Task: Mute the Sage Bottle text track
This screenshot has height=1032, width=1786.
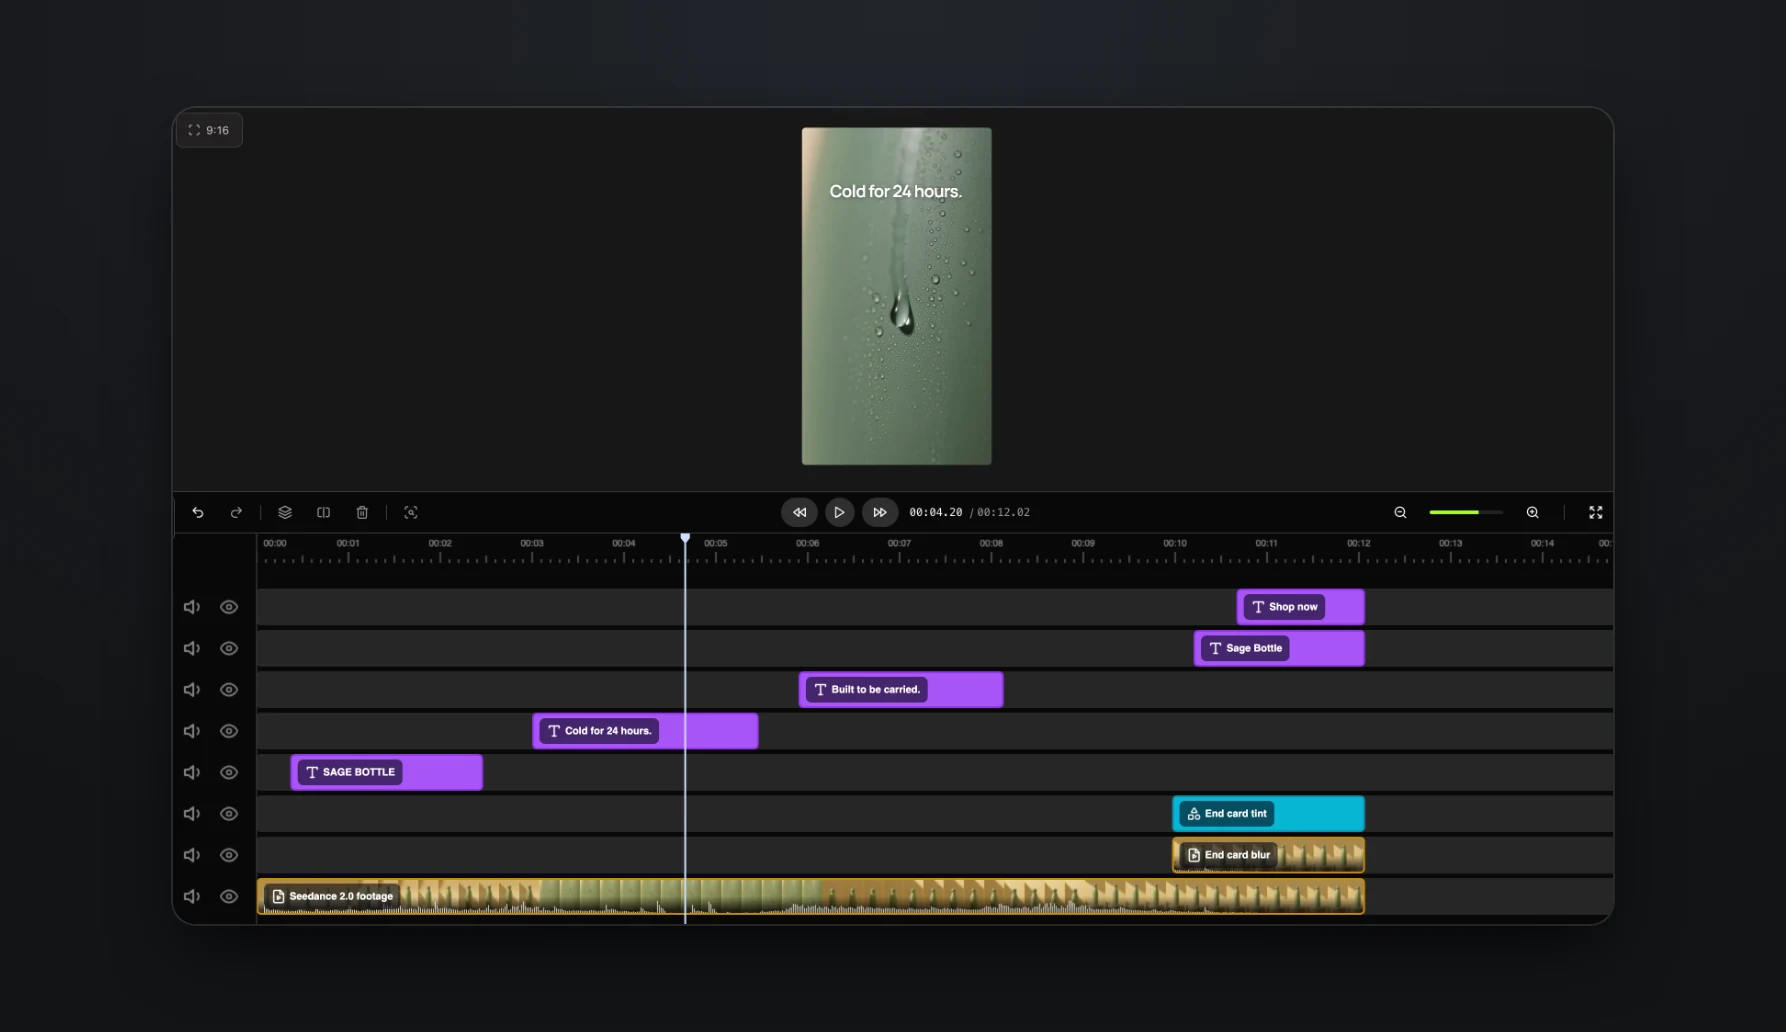Action: [x=192, y=648]
